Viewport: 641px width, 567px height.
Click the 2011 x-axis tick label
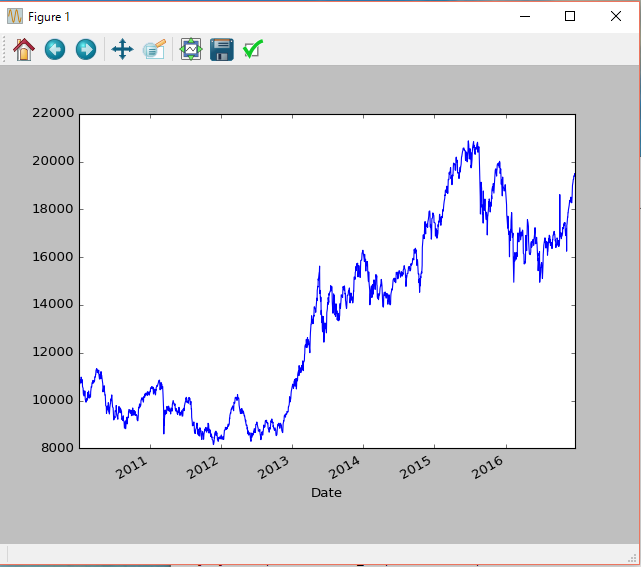[x=131, y=468]
